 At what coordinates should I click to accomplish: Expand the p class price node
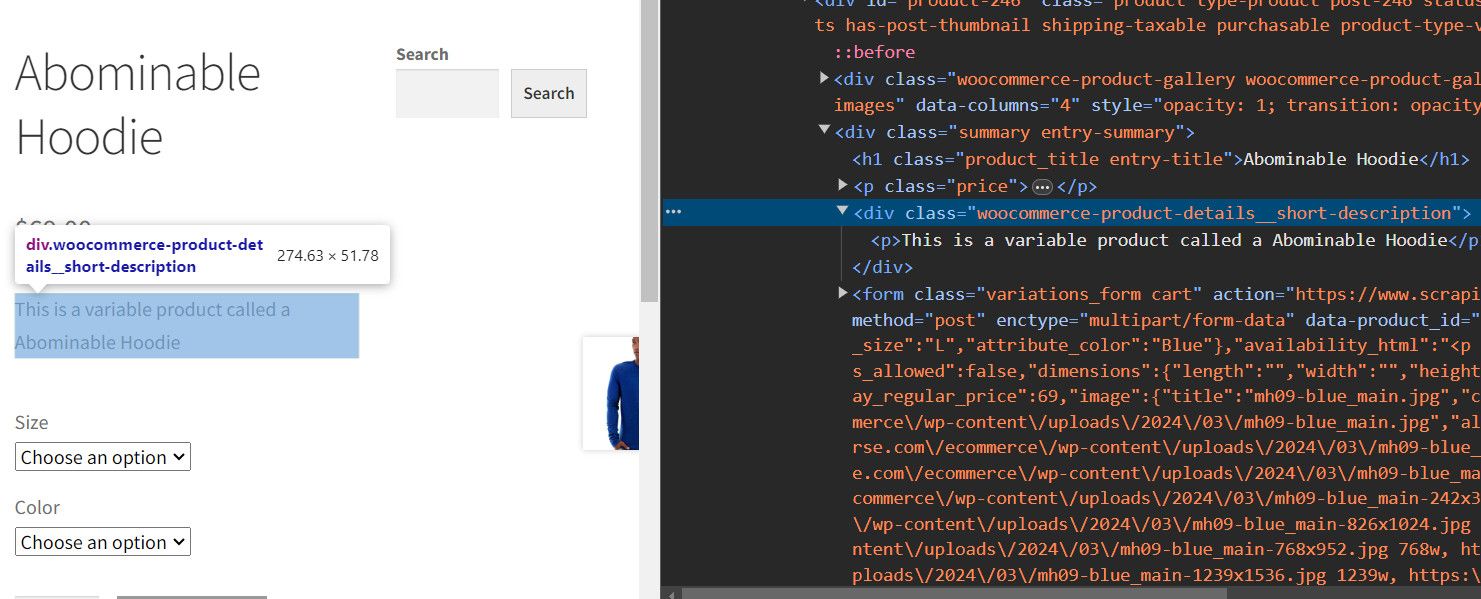coord(843,185)
